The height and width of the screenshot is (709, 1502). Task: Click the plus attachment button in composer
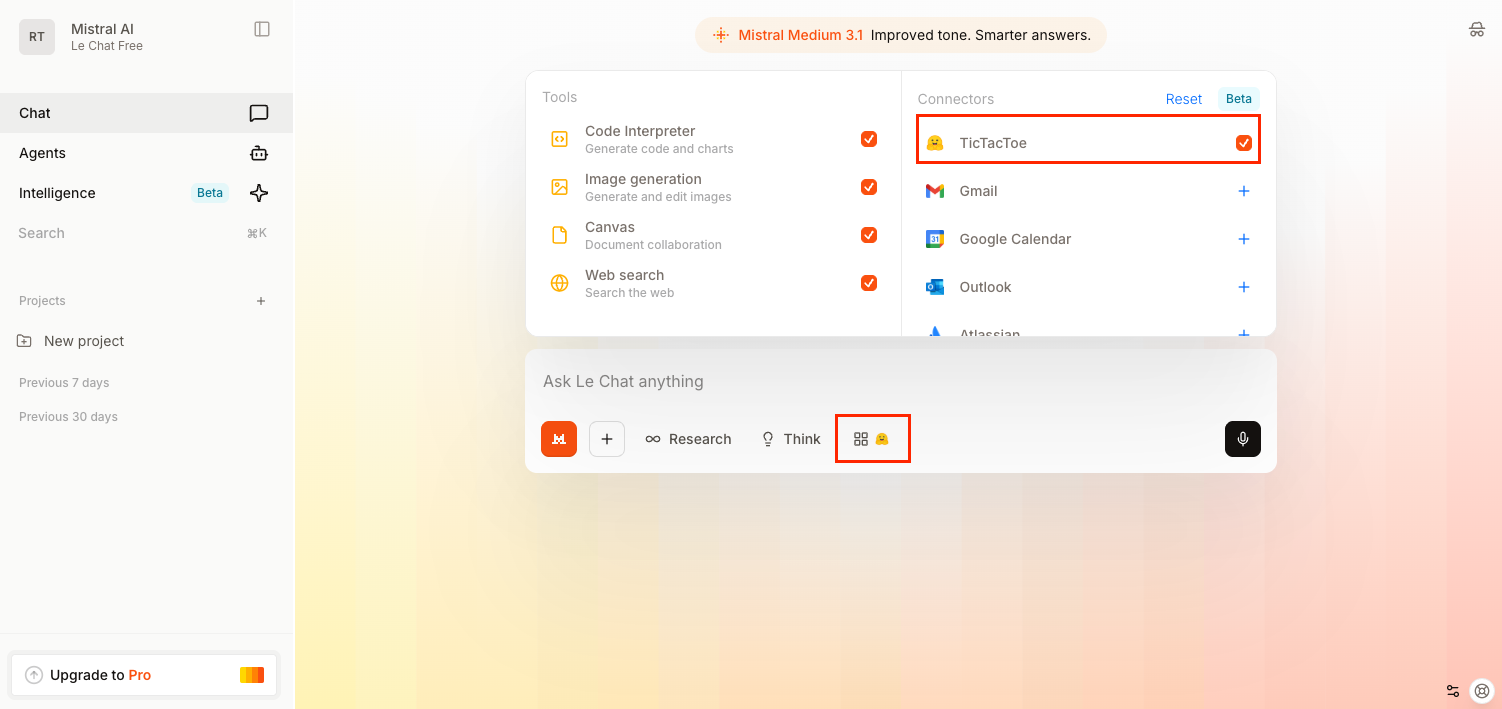pos(607,439)
